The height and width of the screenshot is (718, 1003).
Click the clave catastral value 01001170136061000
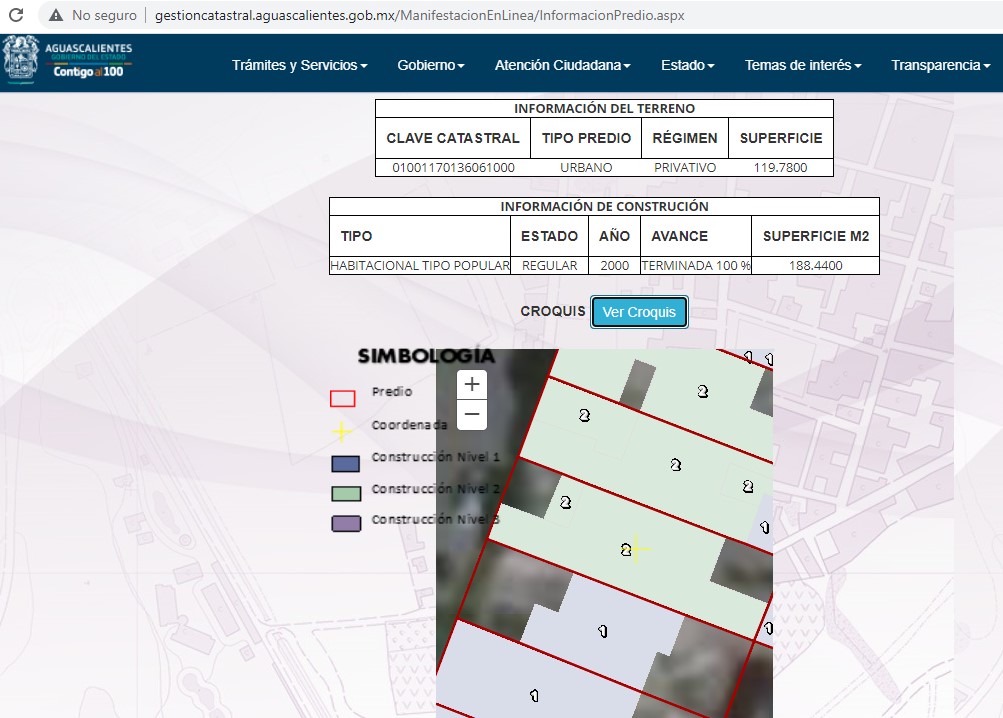[453, 168]
